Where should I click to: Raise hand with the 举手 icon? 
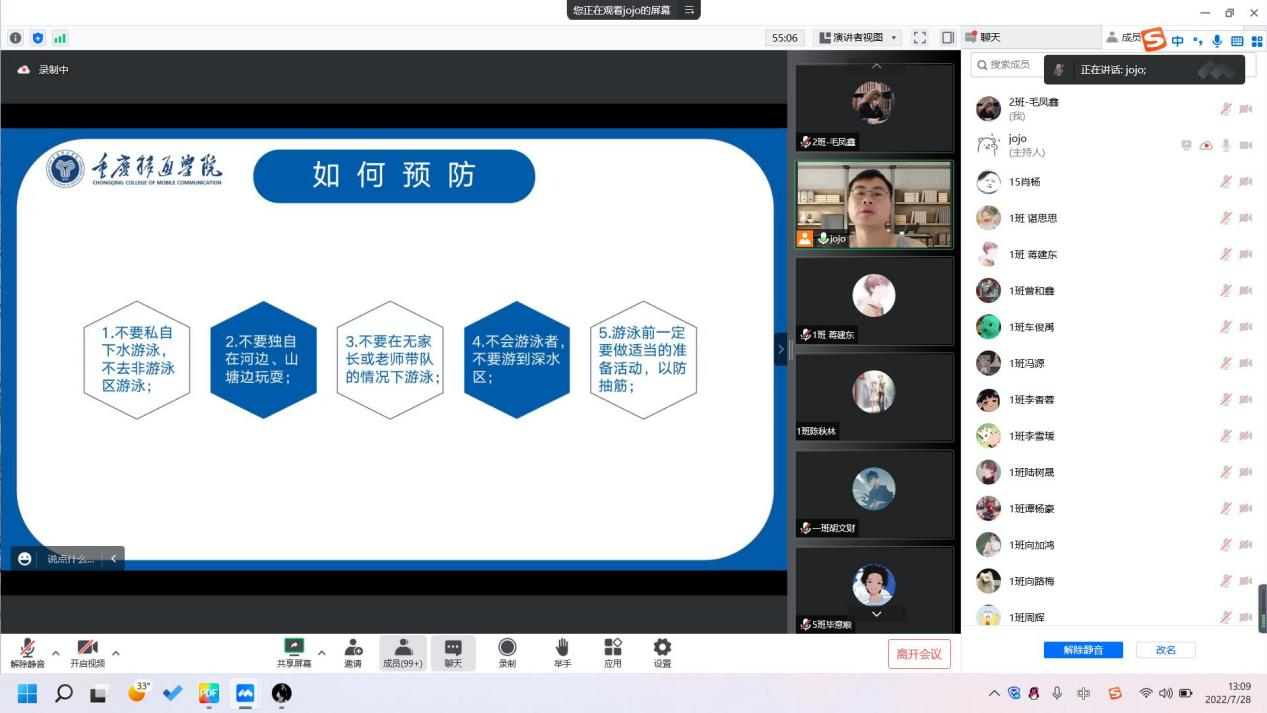click(562, 648)
